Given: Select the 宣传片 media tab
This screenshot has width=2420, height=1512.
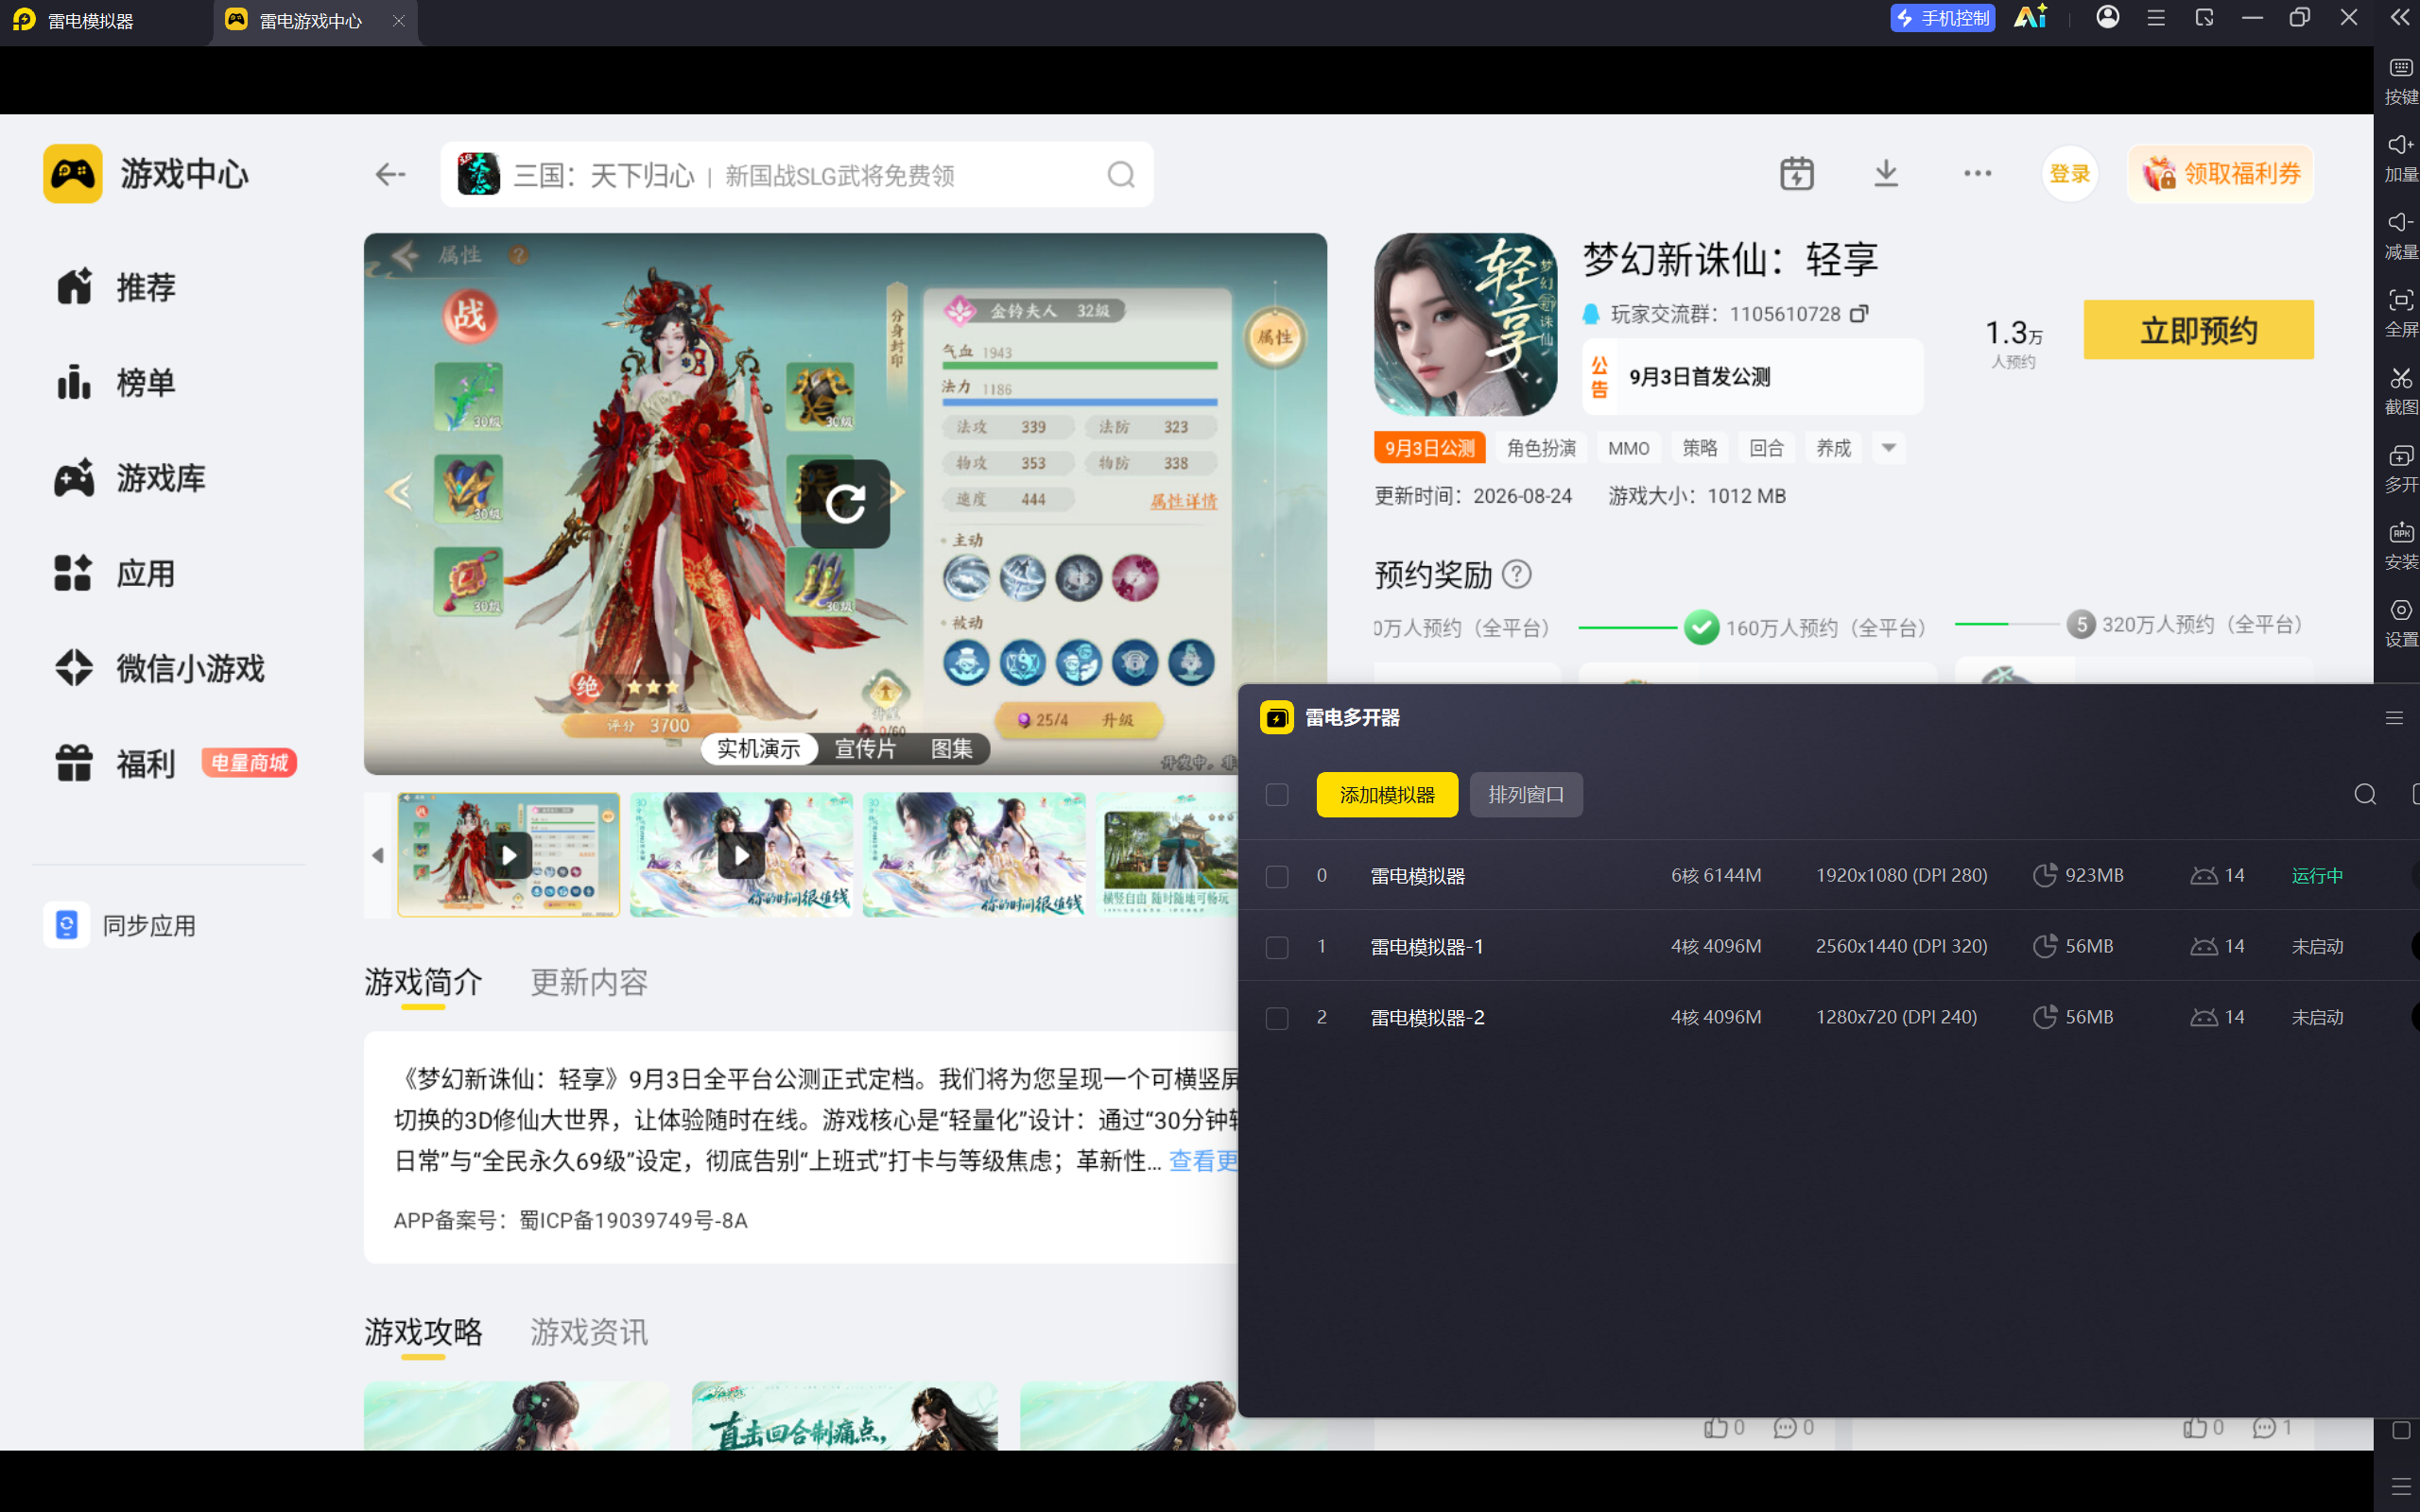Looking at the screenshot, I should (866, 748).
